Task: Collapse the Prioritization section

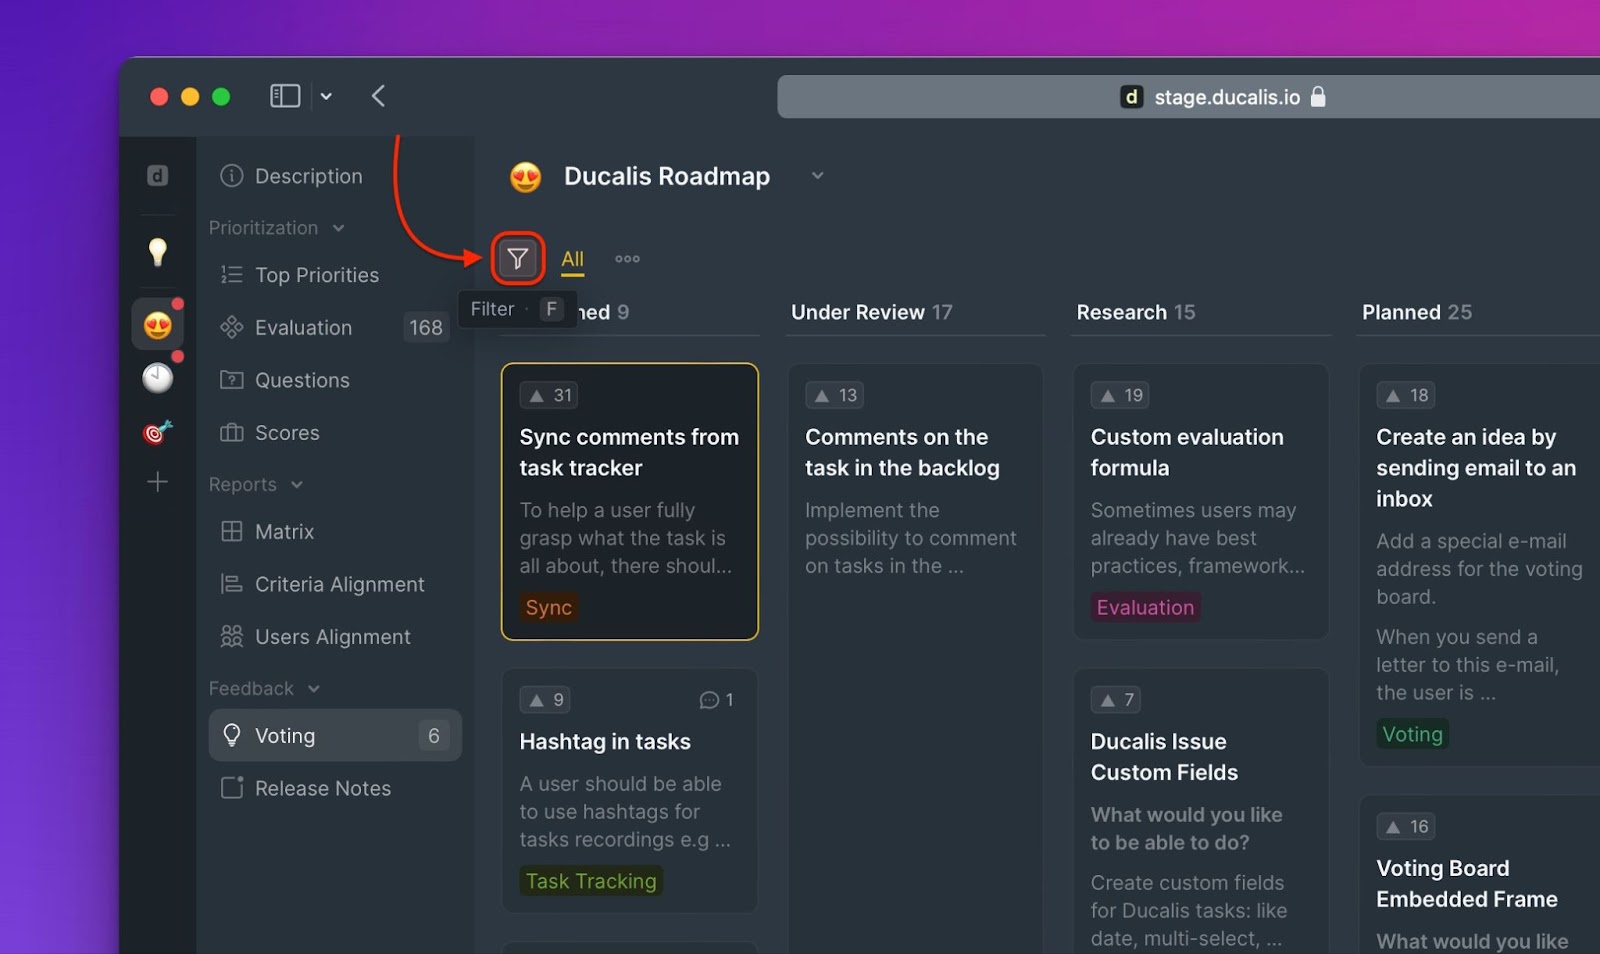Action: tap(338, 228)
